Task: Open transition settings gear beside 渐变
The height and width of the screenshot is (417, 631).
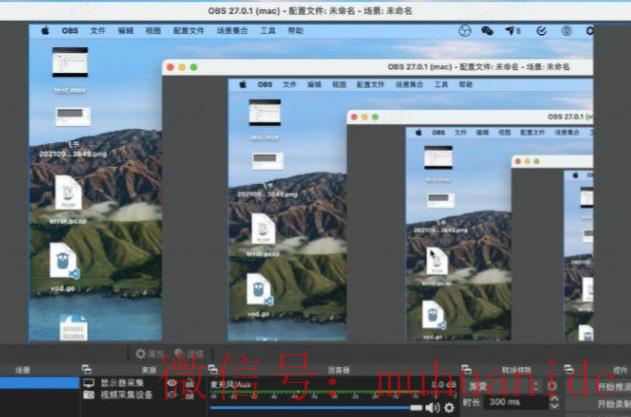Action: tap(552, 386)
